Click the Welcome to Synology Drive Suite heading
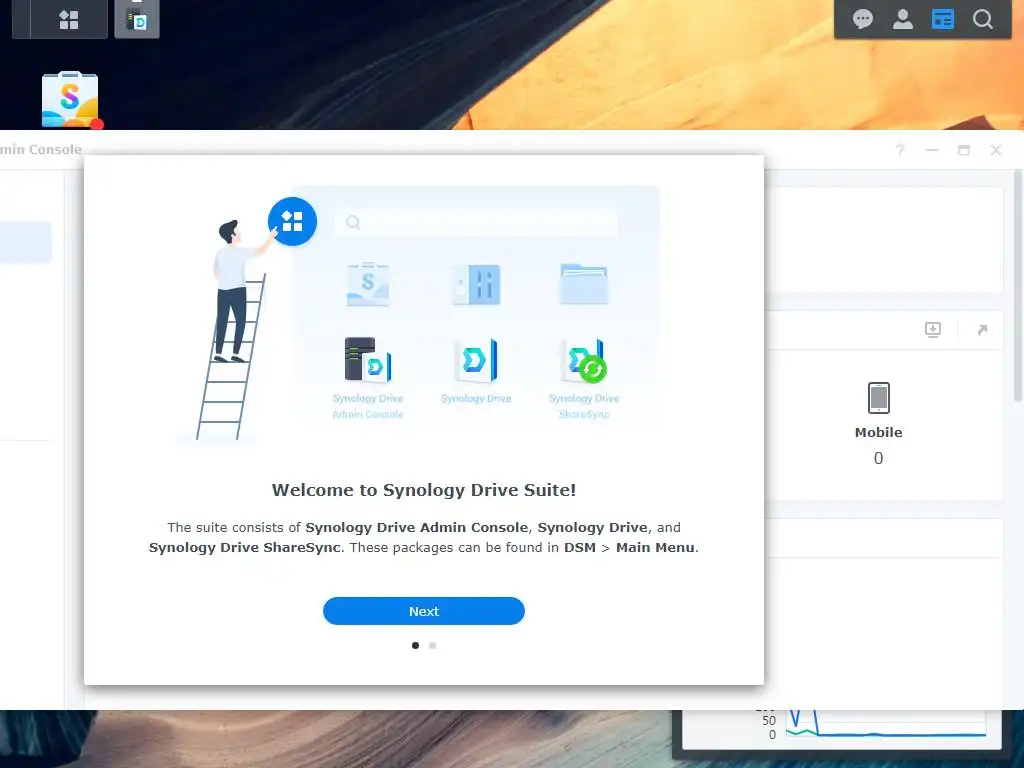Viewport: 1024px width, 768px height. coord(424,490)
